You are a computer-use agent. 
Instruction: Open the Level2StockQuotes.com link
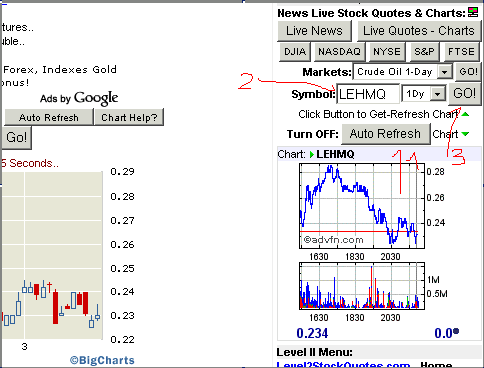coord(343,365)
